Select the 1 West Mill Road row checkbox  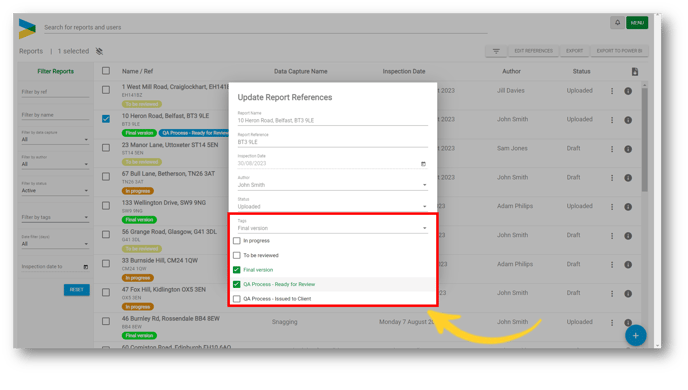106,90
